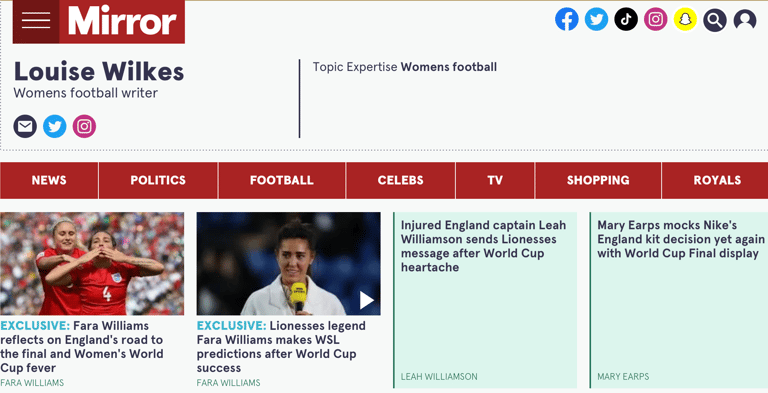Visit the Mirror Facebook page
This screenshot has width=768, height=393.
567,20
